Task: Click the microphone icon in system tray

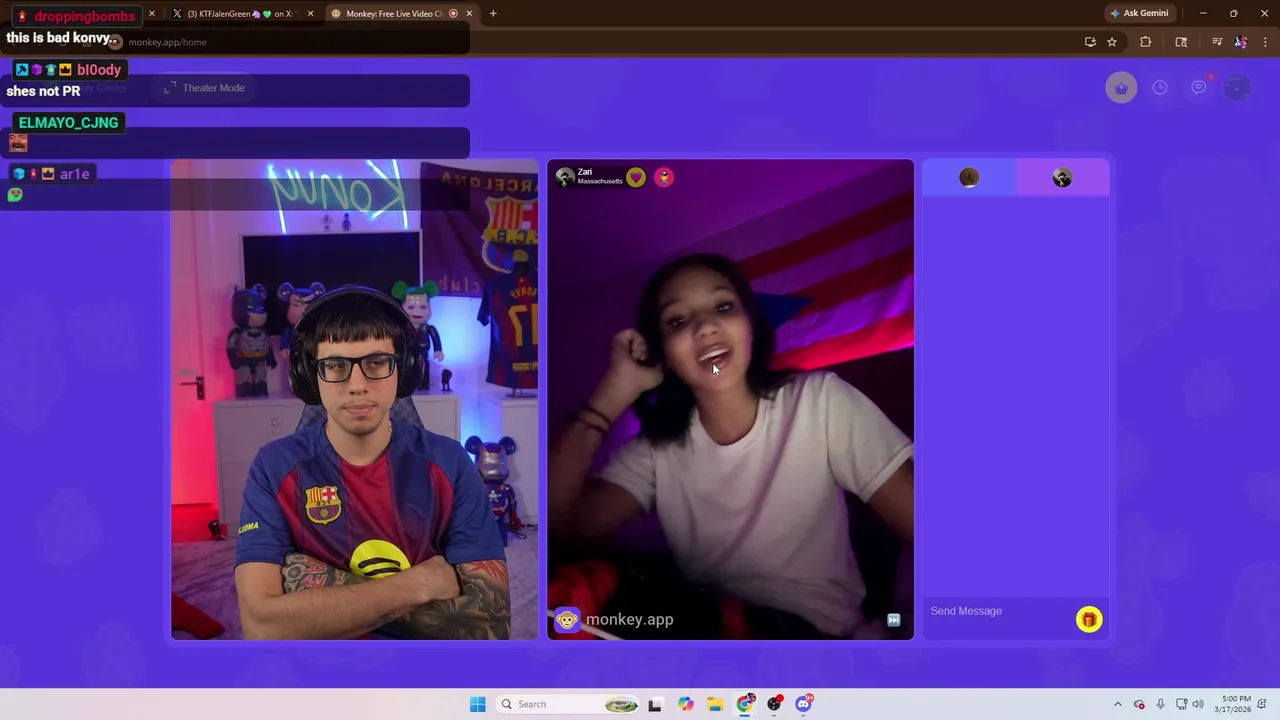Action: point(1160,704)
